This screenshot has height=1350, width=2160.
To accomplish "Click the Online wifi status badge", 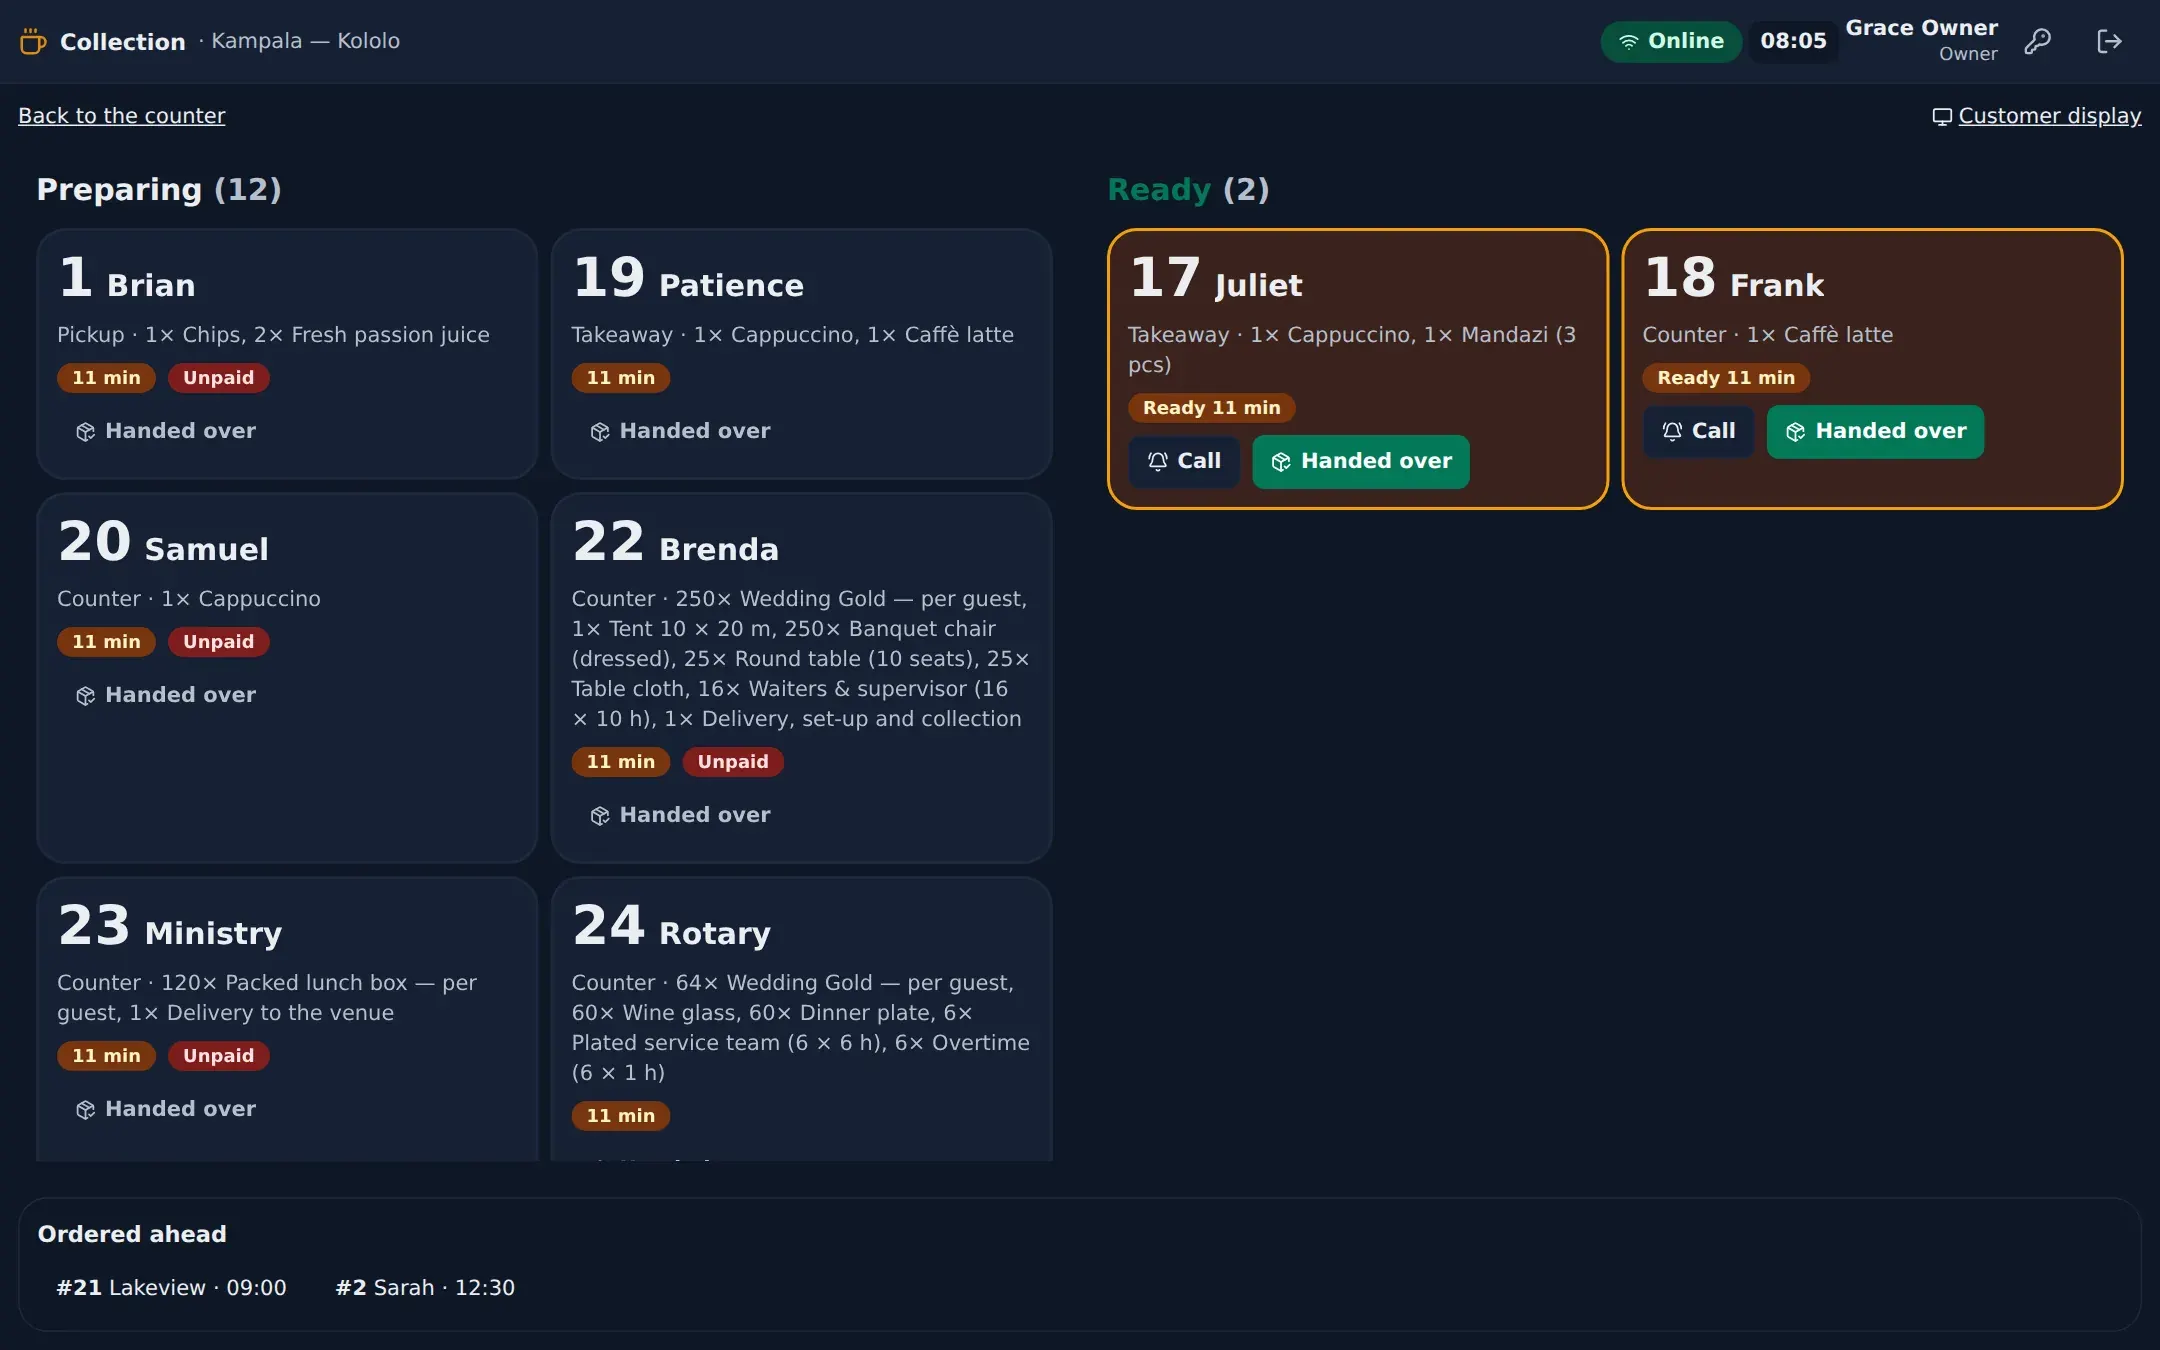I will click(1671, 41).
